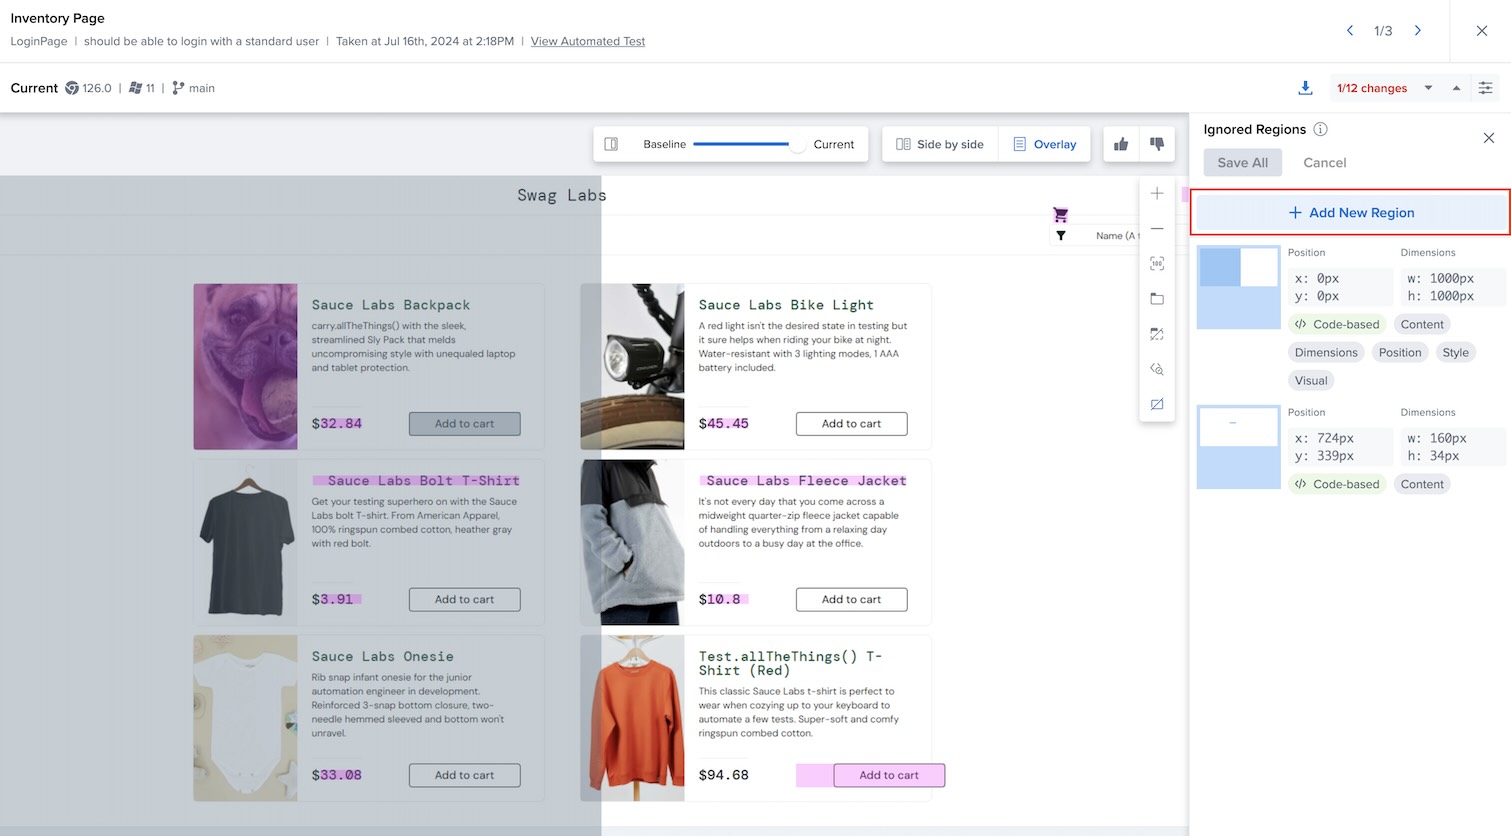Go to next snapshot using right chevron

pos(1417,31)
